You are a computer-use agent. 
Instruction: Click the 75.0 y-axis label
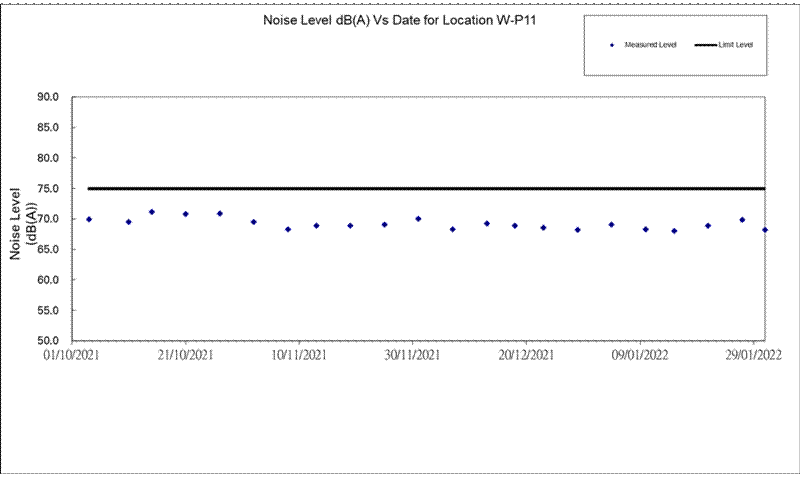(48, 188)
